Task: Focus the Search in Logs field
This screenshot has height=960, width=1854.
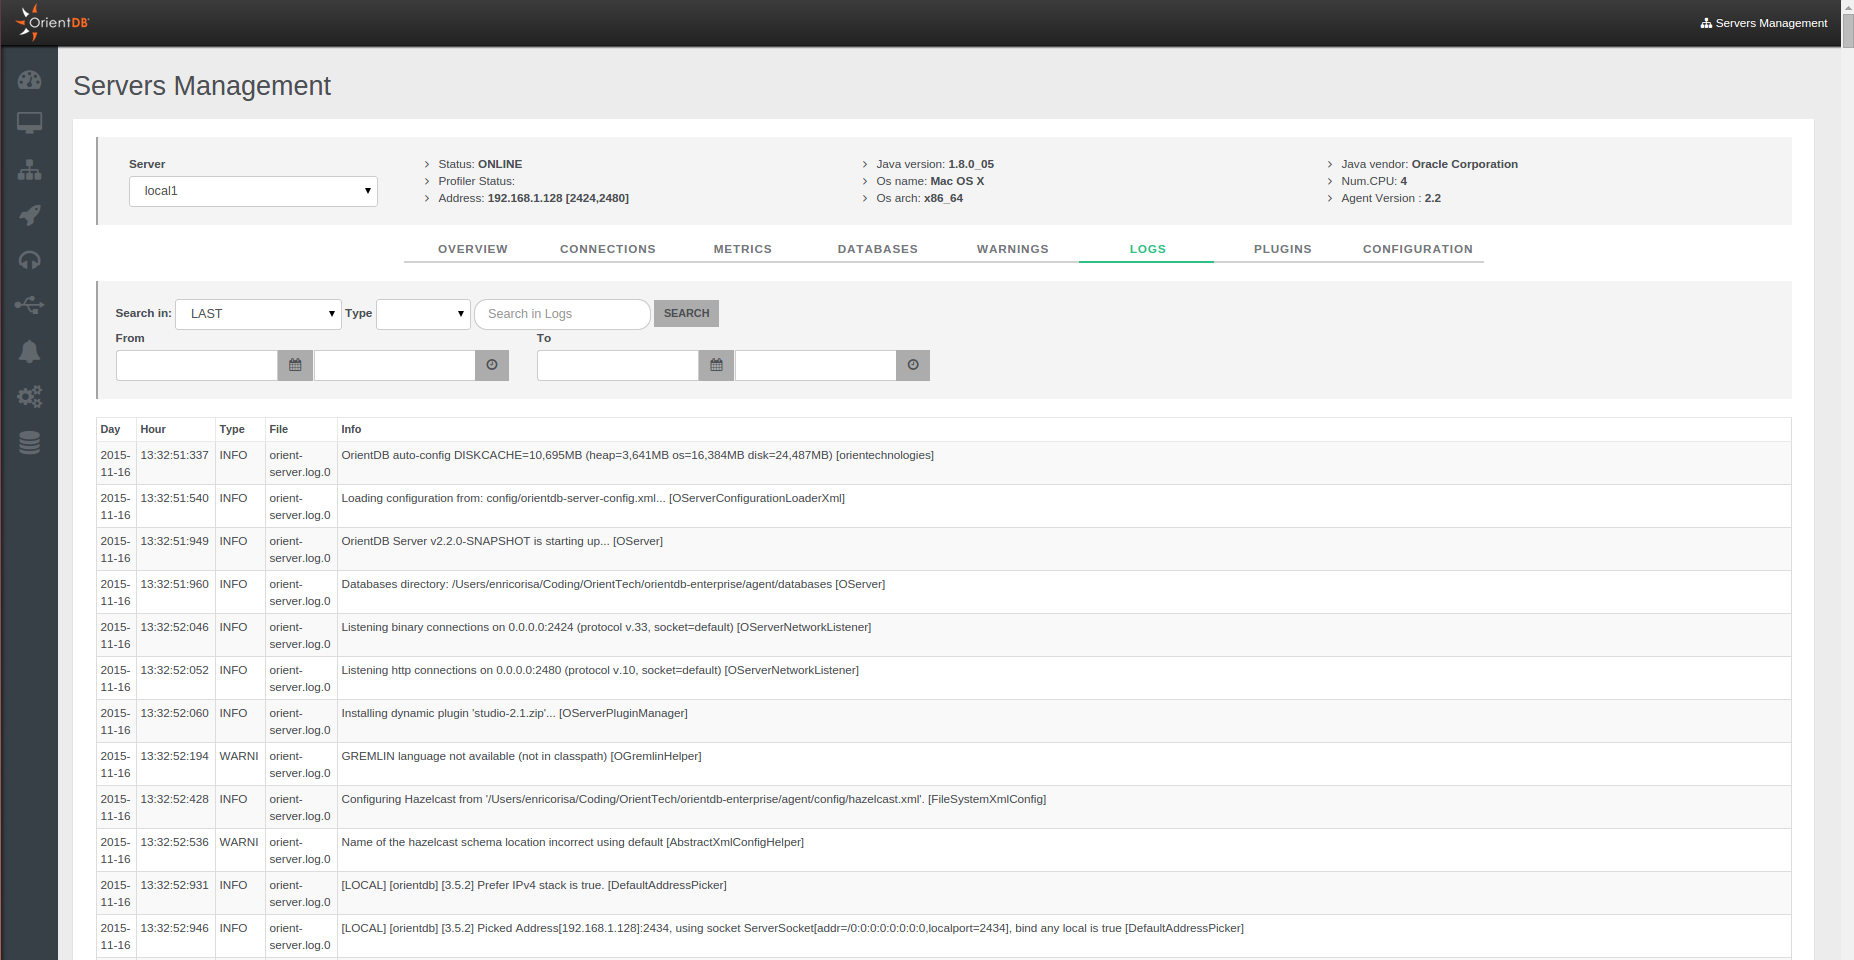Action: tap(562, 314)
